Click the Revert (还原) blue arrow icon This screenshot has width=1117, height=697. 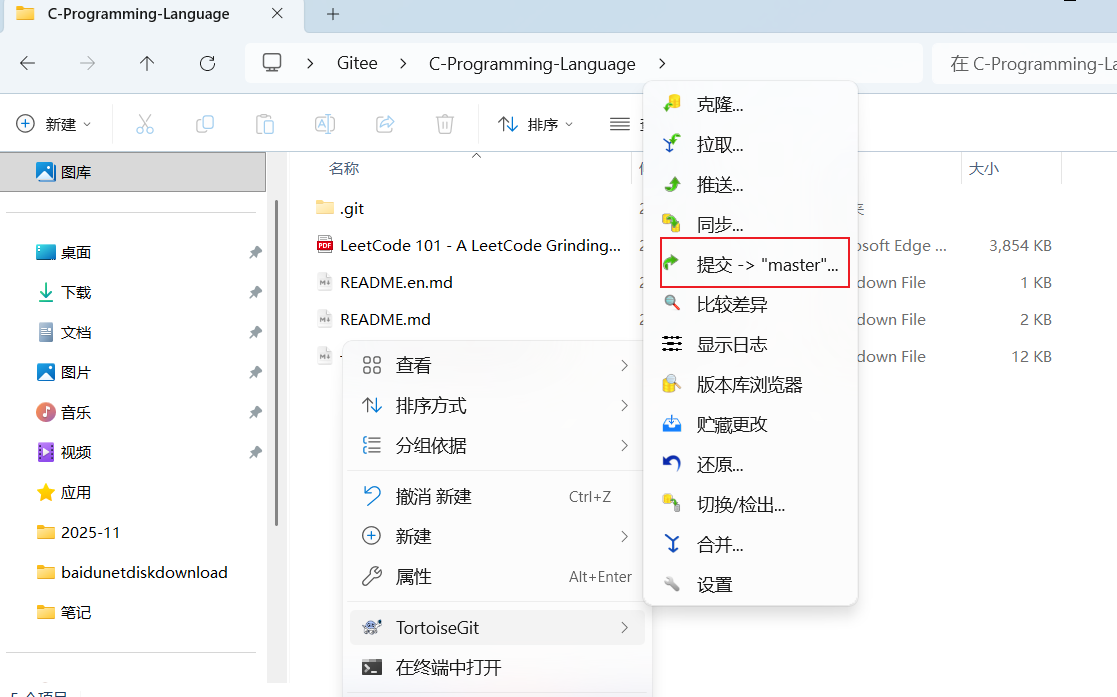(x=672, y=464)
